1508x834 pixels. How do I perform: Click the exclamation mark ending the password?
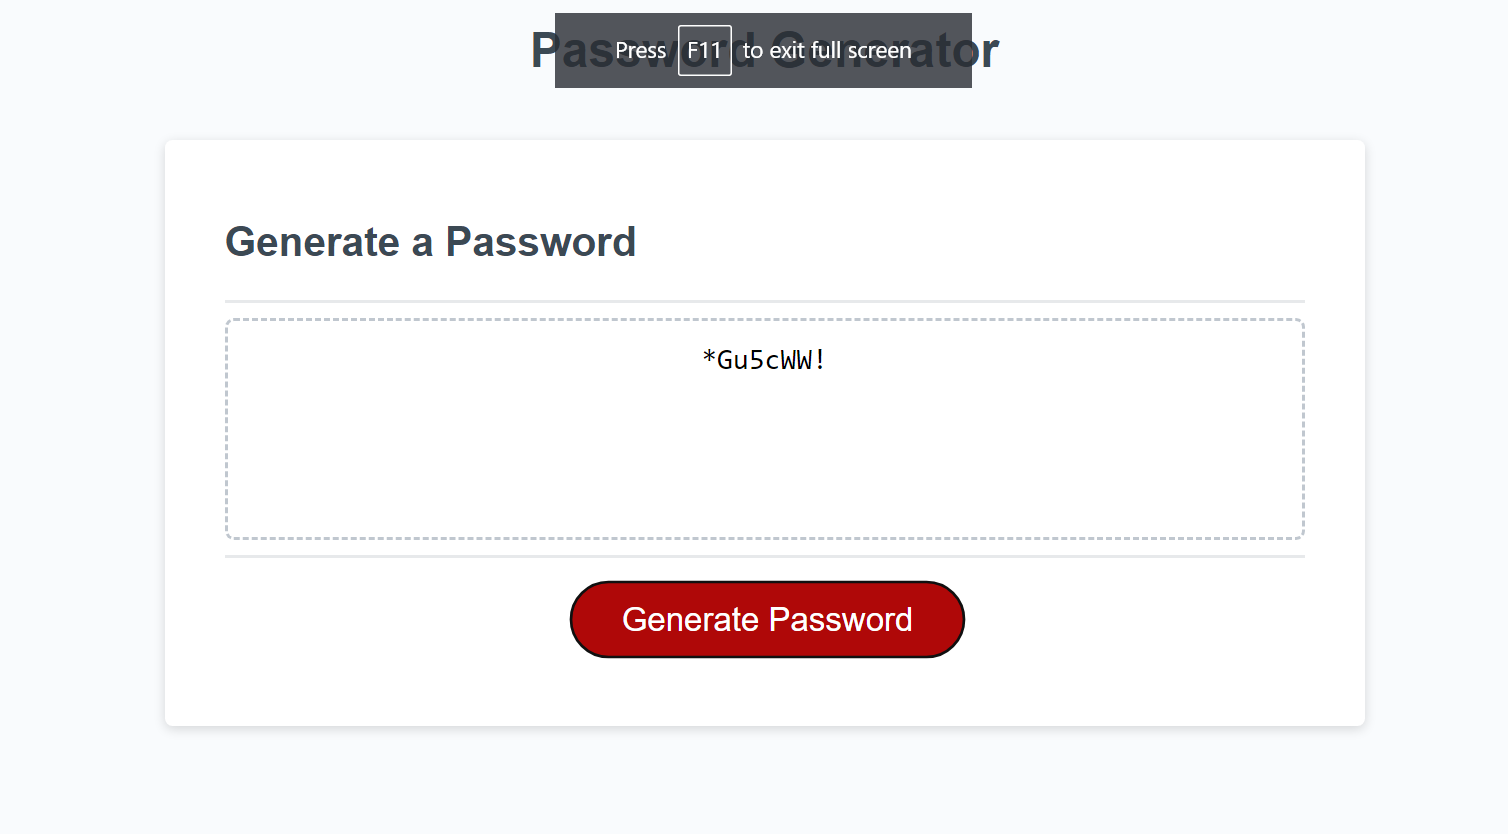pos(820,359)
